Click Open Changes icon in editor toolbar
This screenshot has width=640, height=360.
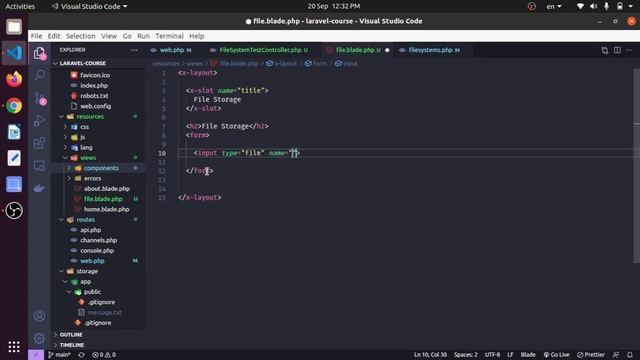point(604,50)
